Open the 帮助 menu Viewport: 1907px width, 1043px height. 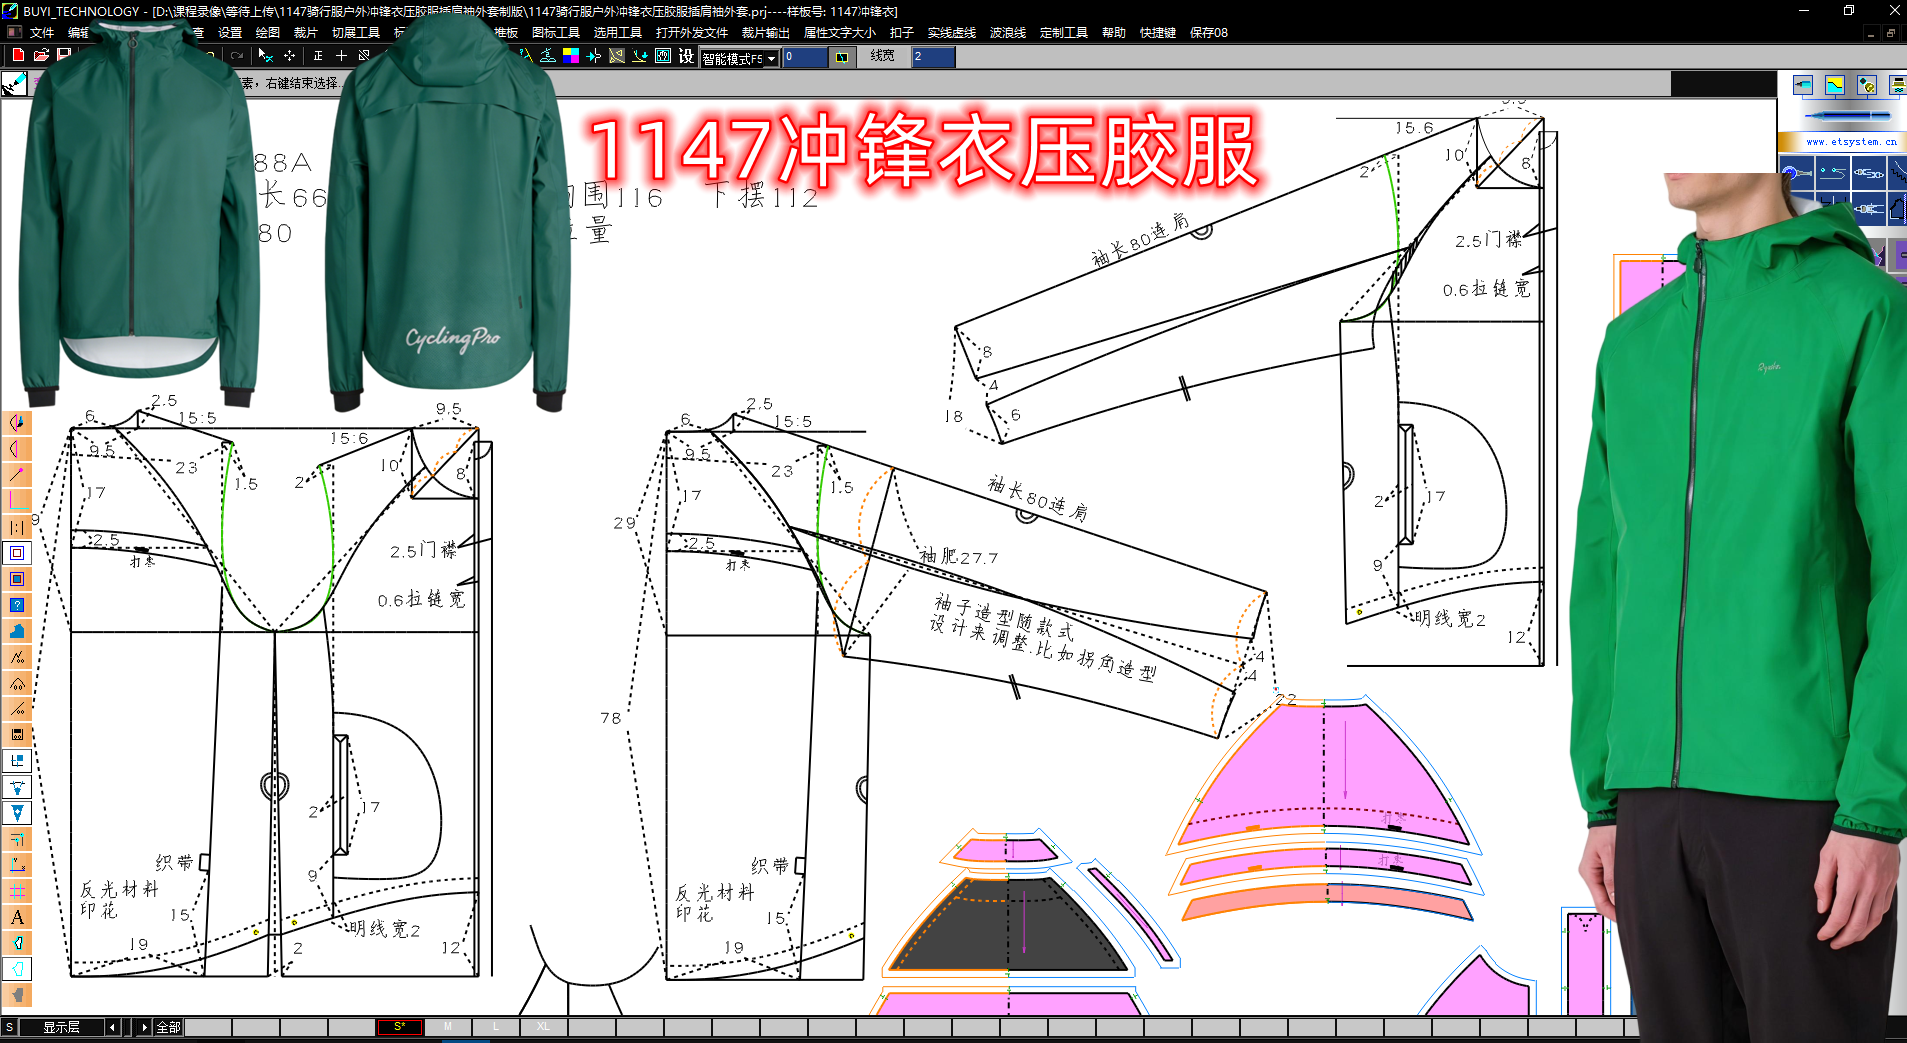(x=1112, y=32)
